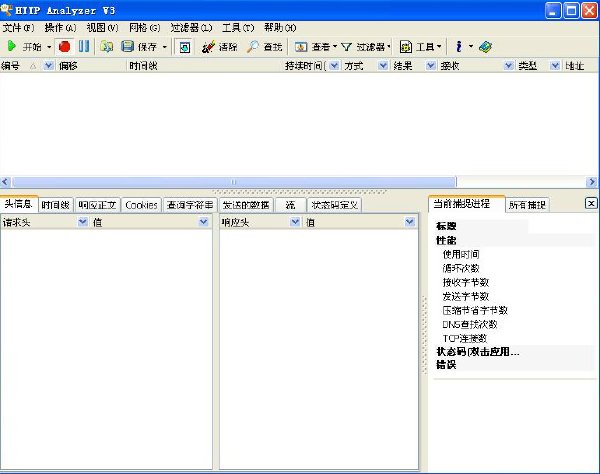Image resolution: width=600 pixels, height=474 pixels.
Task: Open the 网格(G) menu
Action: point(144,28)
